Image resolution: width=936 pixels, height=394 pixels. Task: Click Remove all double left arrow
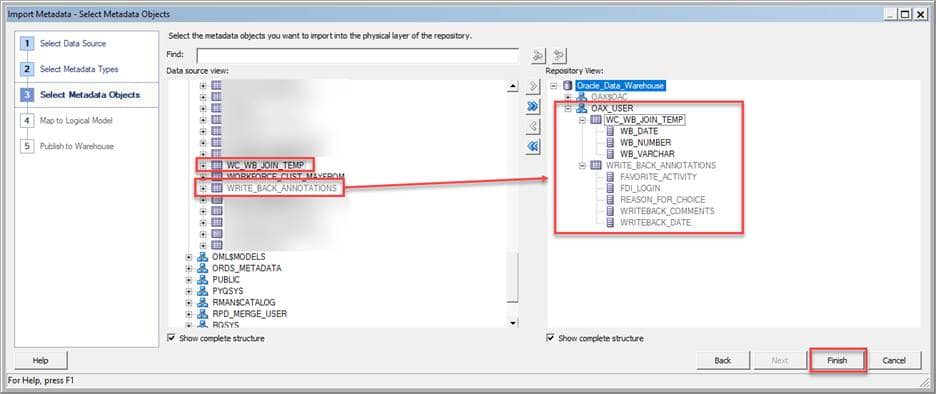click(x=533, y=146)
